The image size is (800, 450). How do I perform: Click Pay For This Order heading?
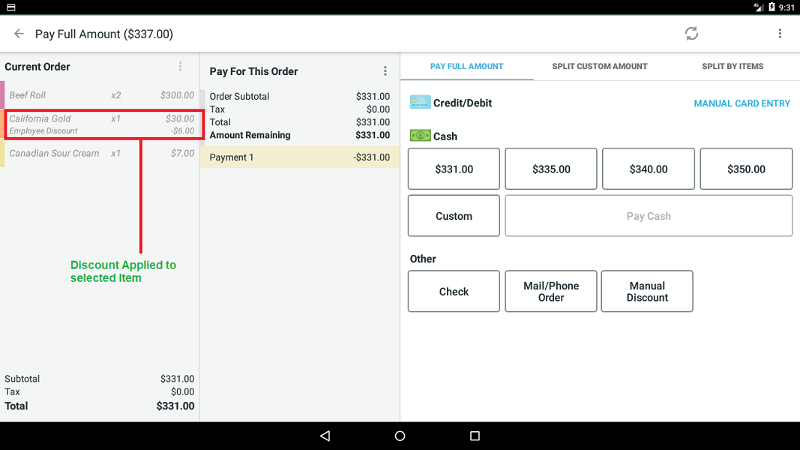pyautogui.click(x=254, y=71)
